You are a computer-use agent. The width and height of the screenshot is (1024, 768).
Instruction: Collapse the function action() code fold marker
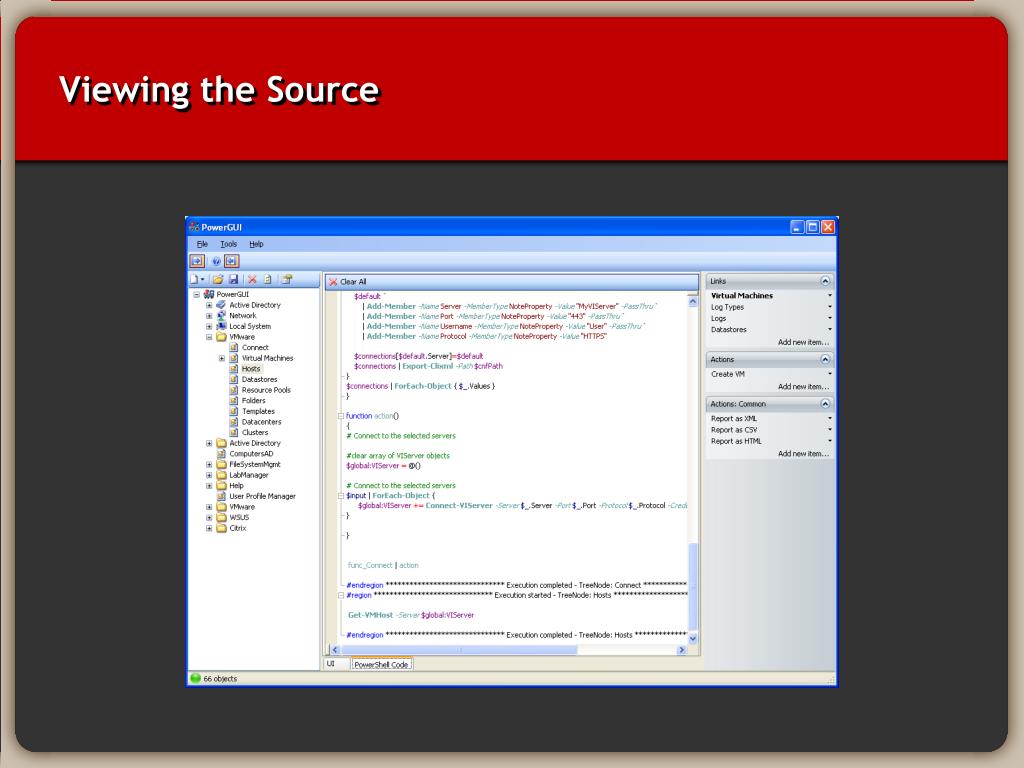[x=340, y=416]
